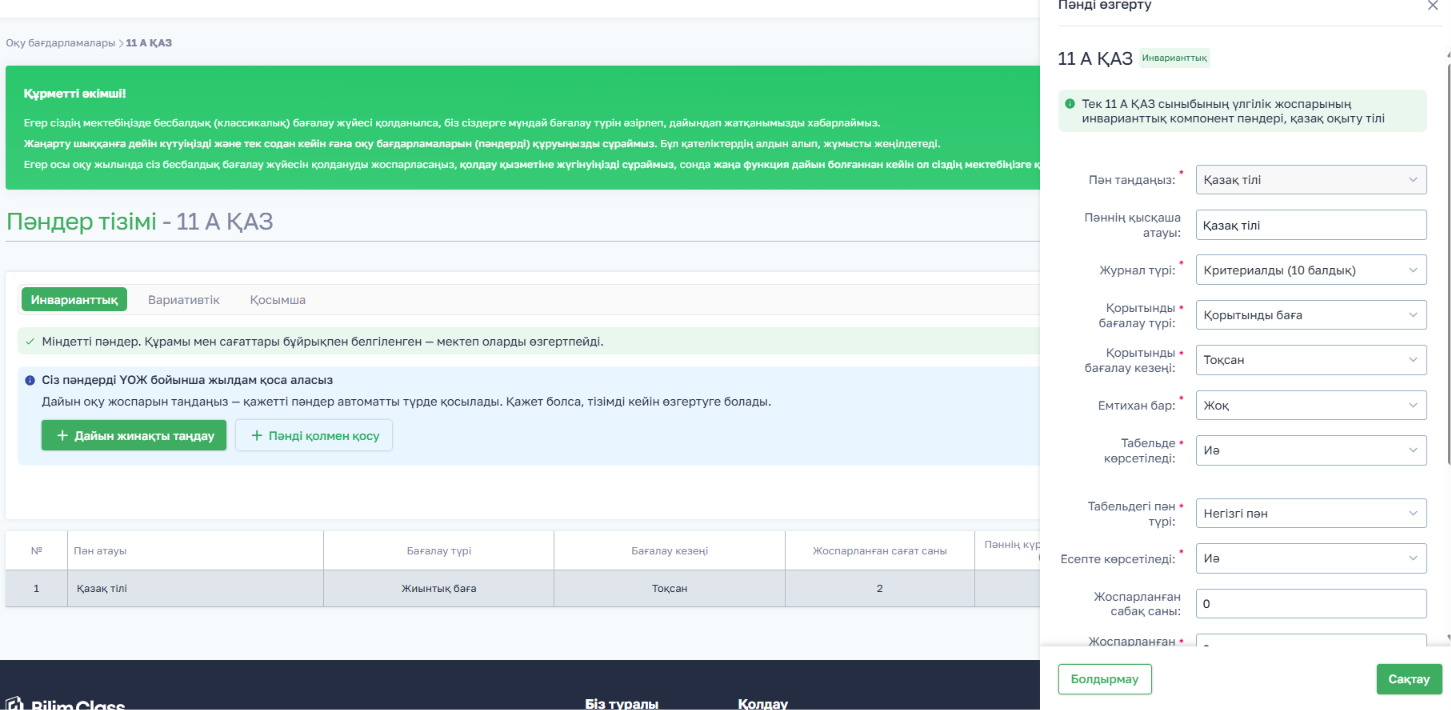Expand Қорытынды бағалау кезеңі dropdown showing Тоқсан
This screenshot has width=1451, height=710.
point(1311,360)
